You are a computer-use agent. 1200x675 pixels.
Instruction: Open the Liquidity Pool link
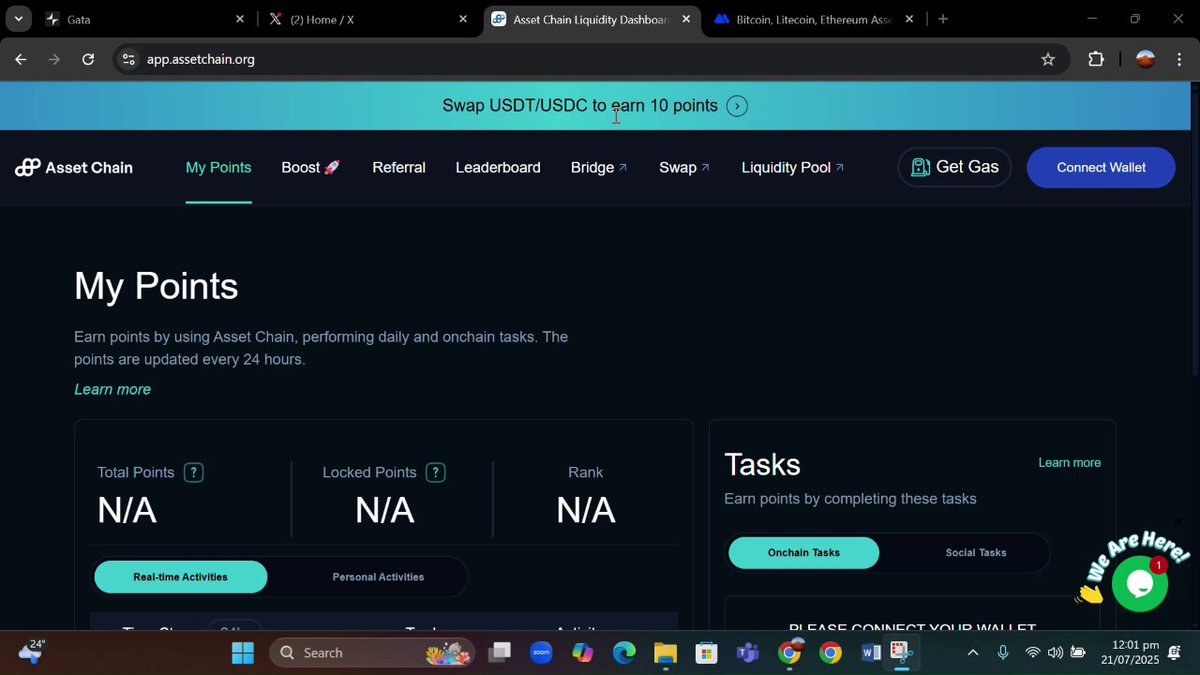point(793,168)
